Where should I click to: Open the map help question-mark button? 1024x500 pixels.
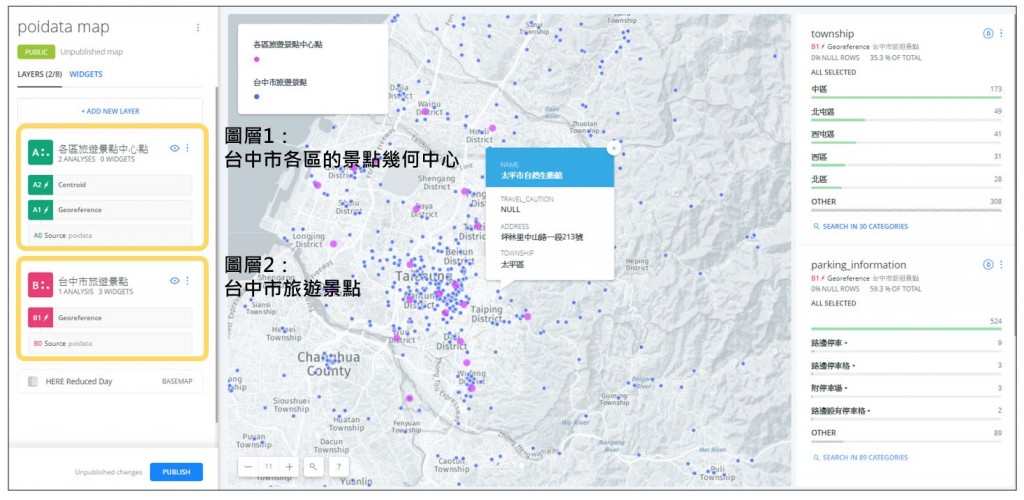click(339, 467)
